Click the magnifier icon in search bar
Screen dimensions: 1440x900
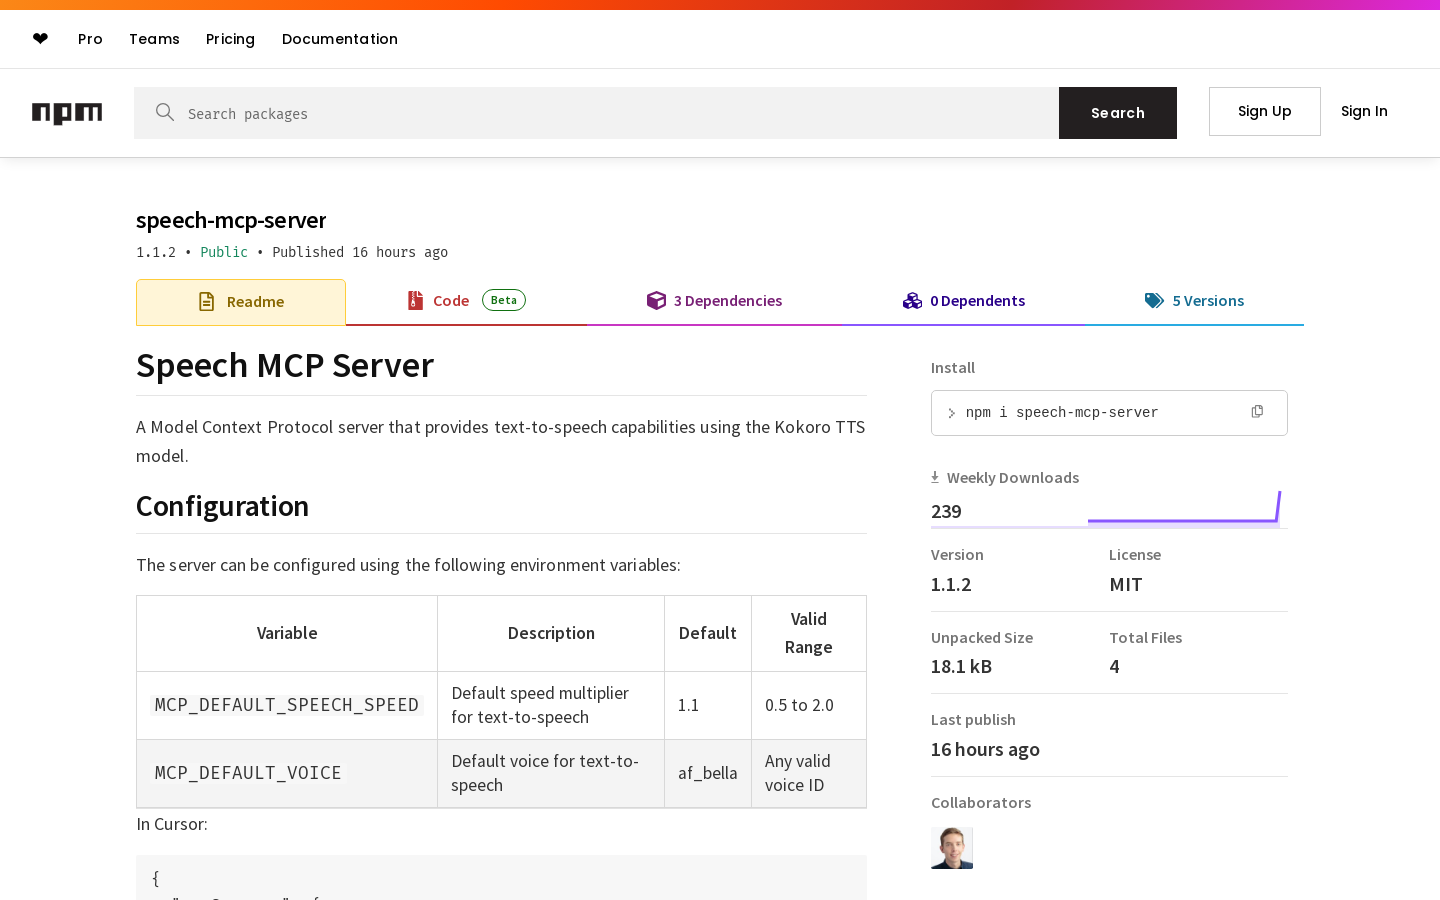point(165,112)
